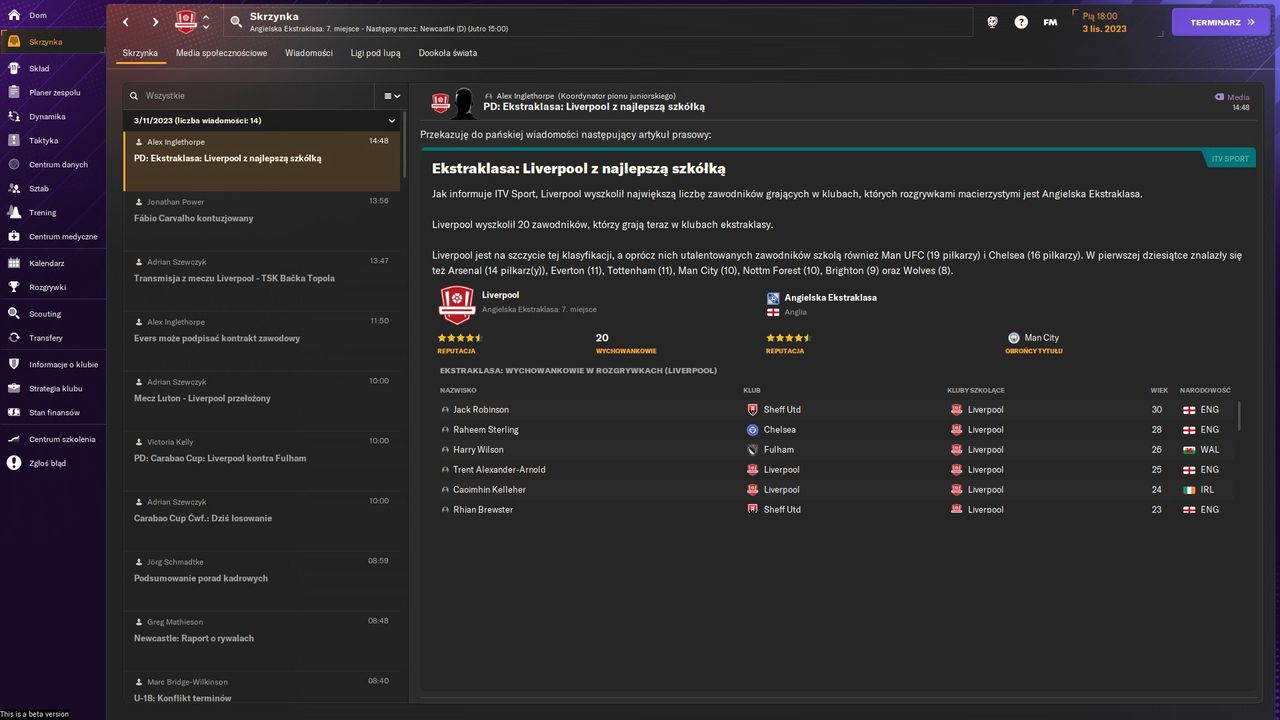Open Dynamika sidebar icon
Viewport: 1280px width, 720px height.
tap(14, 116)
